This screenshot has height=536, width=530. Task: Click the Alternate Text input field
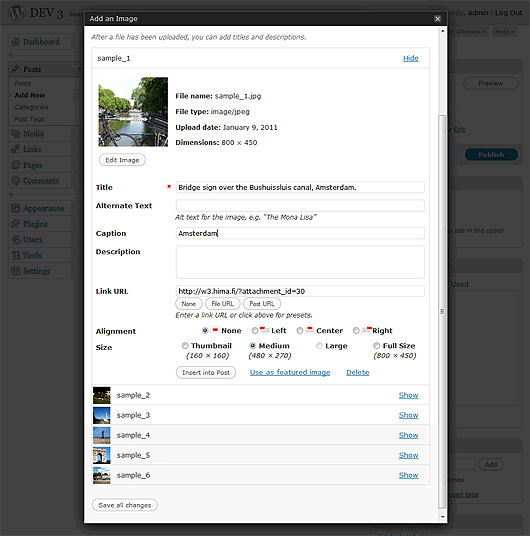tap(300, 205)
